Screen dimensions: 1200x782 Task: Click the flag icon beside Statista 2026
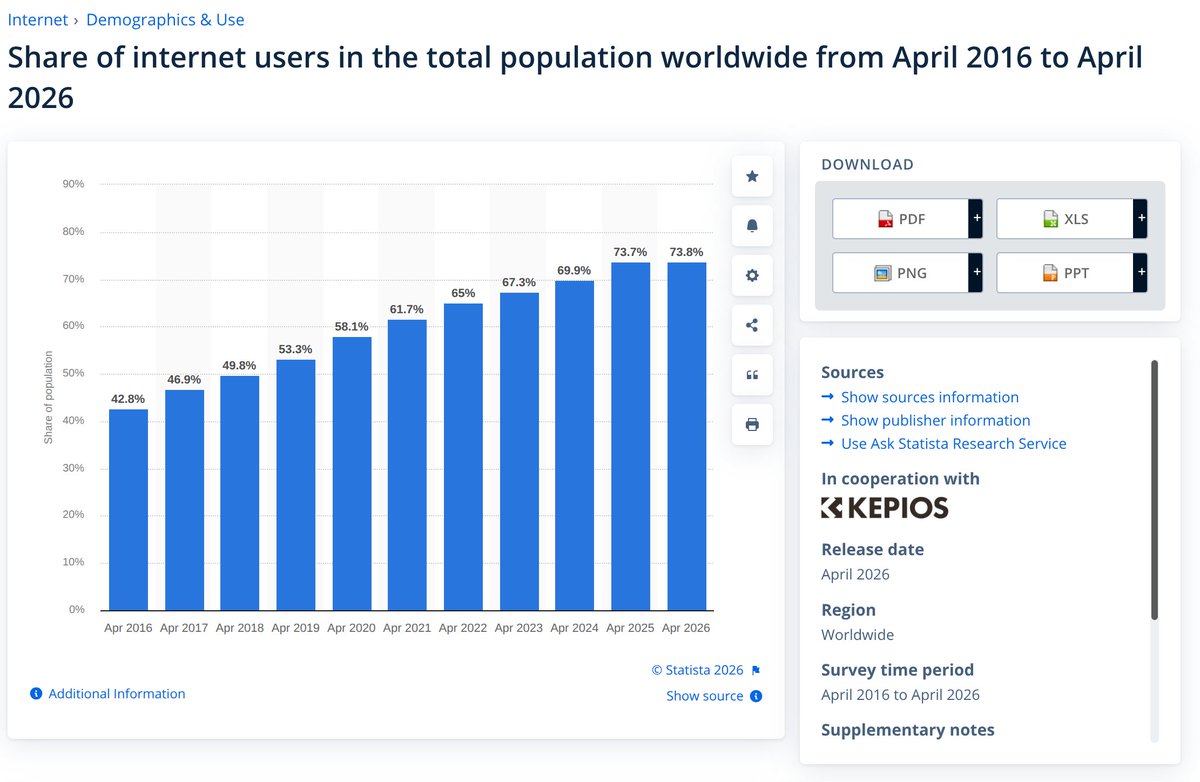tap(756, 670)
